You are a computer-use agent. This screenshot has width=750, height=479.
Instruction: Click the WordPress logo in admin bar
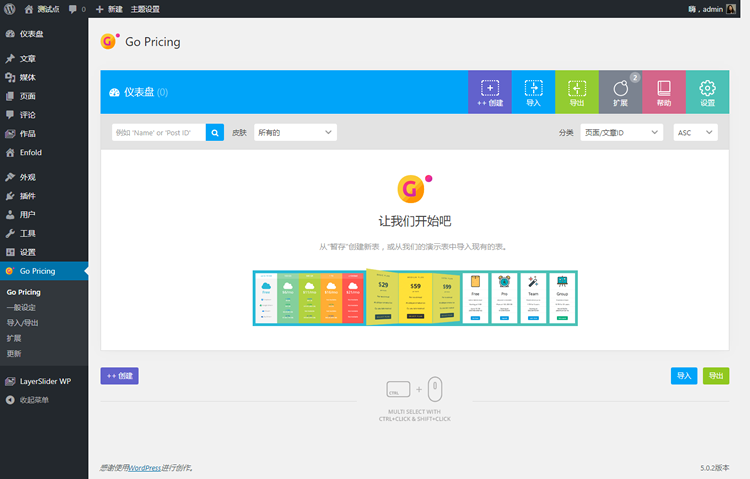[10, 9]
